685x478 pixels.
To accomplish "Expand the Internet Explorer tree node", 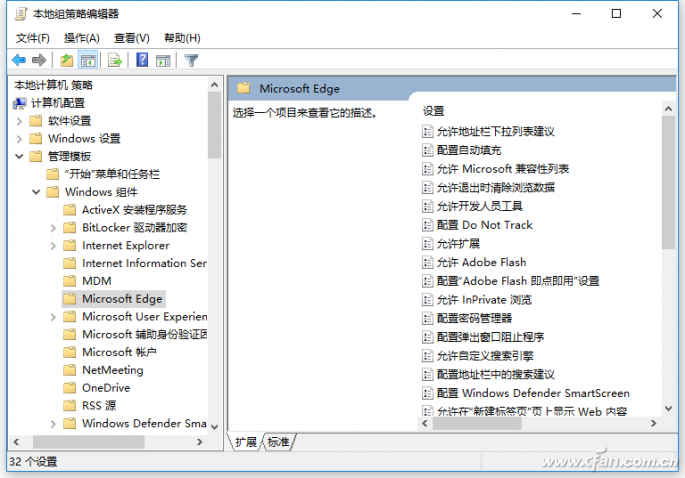I will (53, 246).
